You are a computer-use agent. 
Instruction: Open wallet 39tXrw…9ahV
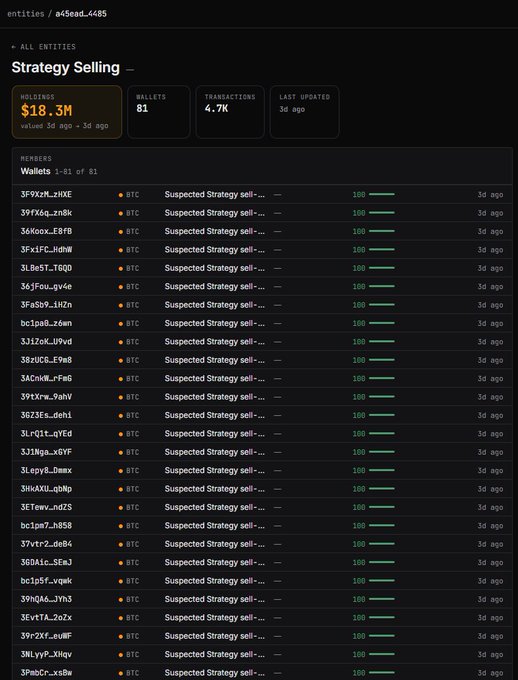point(46,397)
